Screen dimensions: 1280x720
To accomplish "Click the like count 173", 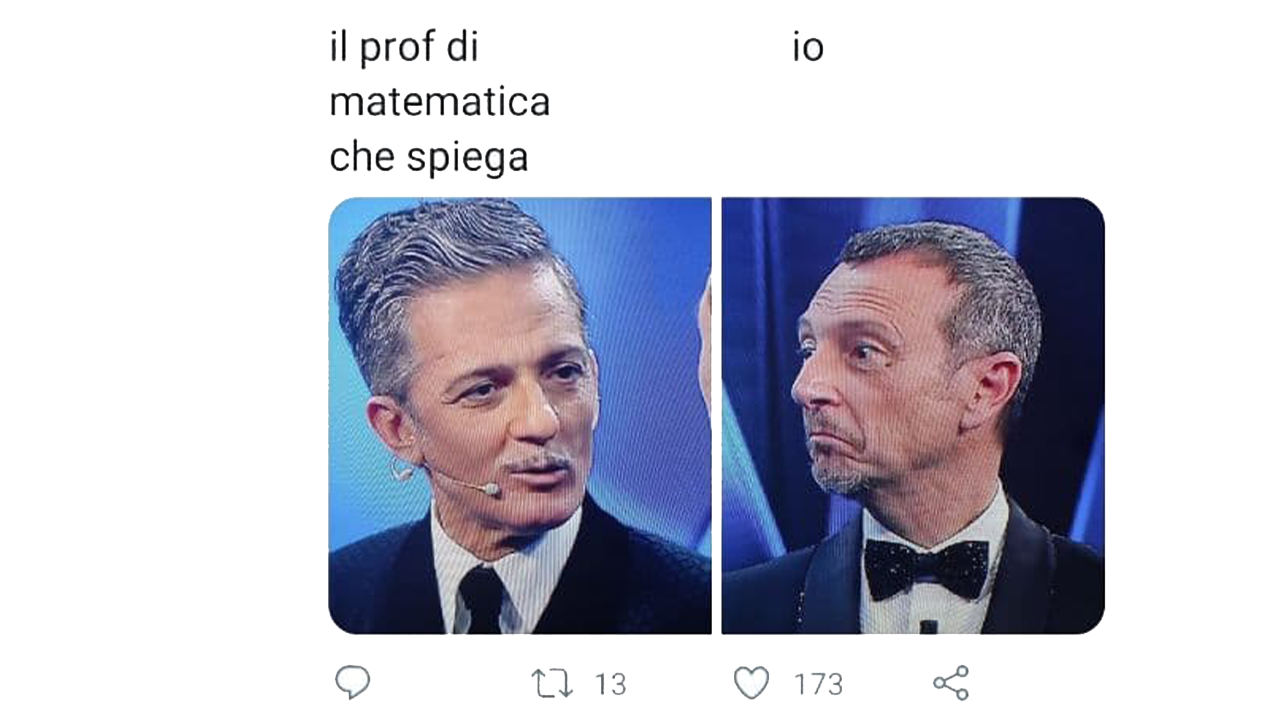I will tap(818, 685).
